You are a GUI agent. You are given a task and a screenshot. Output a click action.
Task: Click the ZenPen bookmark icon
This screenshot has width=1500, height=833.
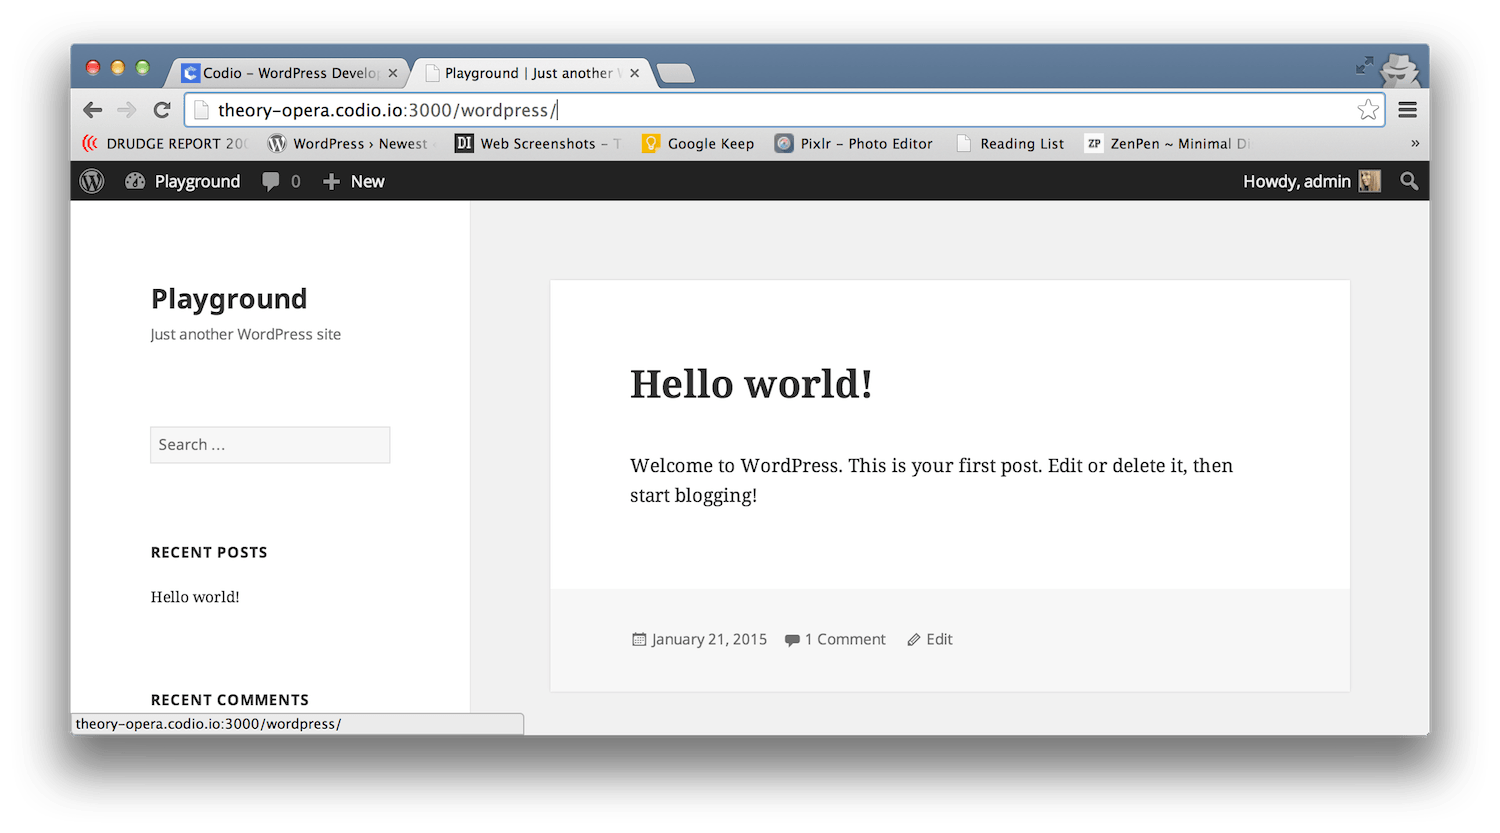coord(1093,143)
